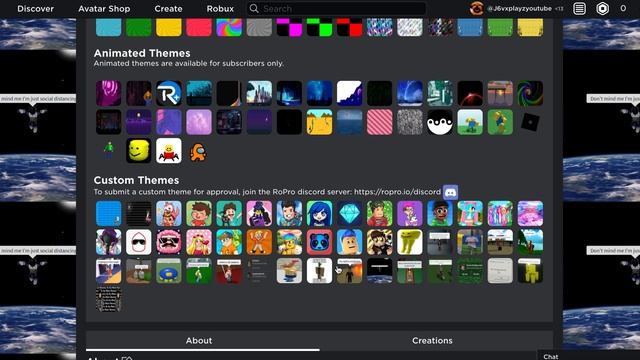Pick the blonde girl with hearts custom theme
Viewport: 640px width, 360px height.
[x=199, y=242]
